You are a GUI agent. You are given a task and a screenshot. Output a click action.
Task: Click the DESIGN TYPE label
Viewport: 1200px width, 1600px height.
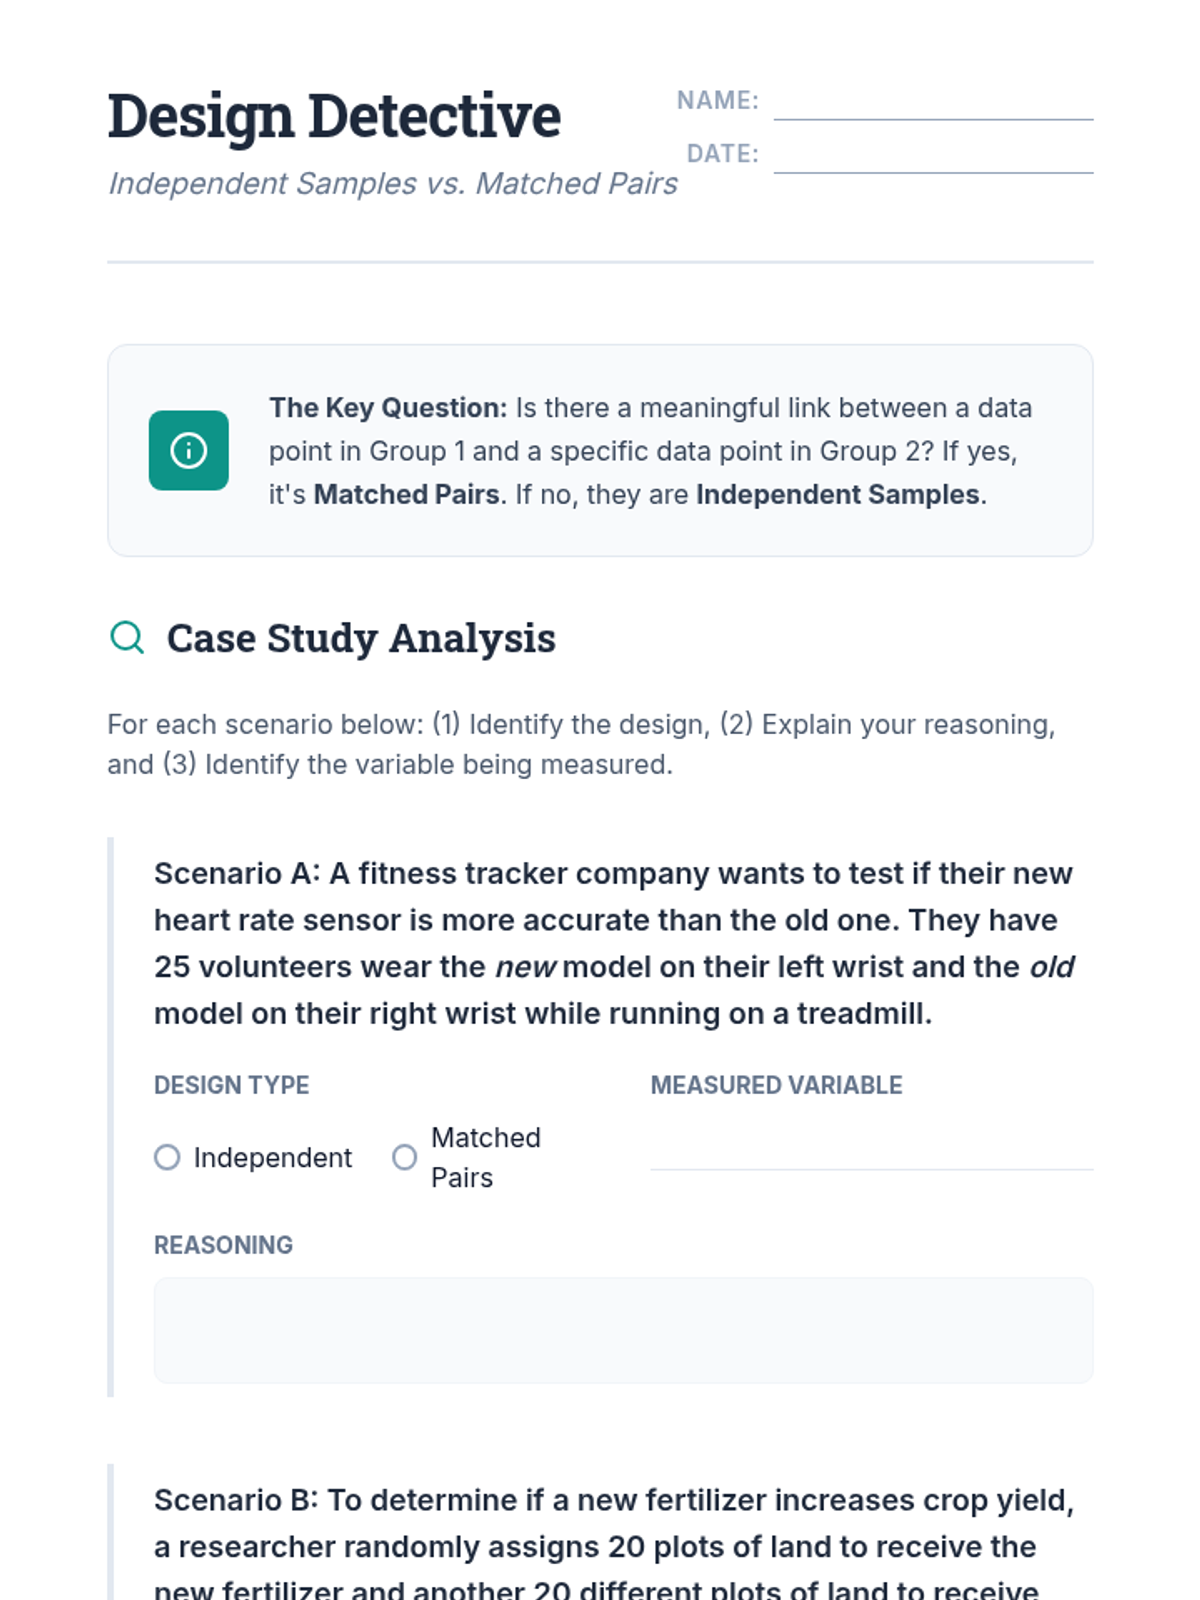tap(231, 1085)
